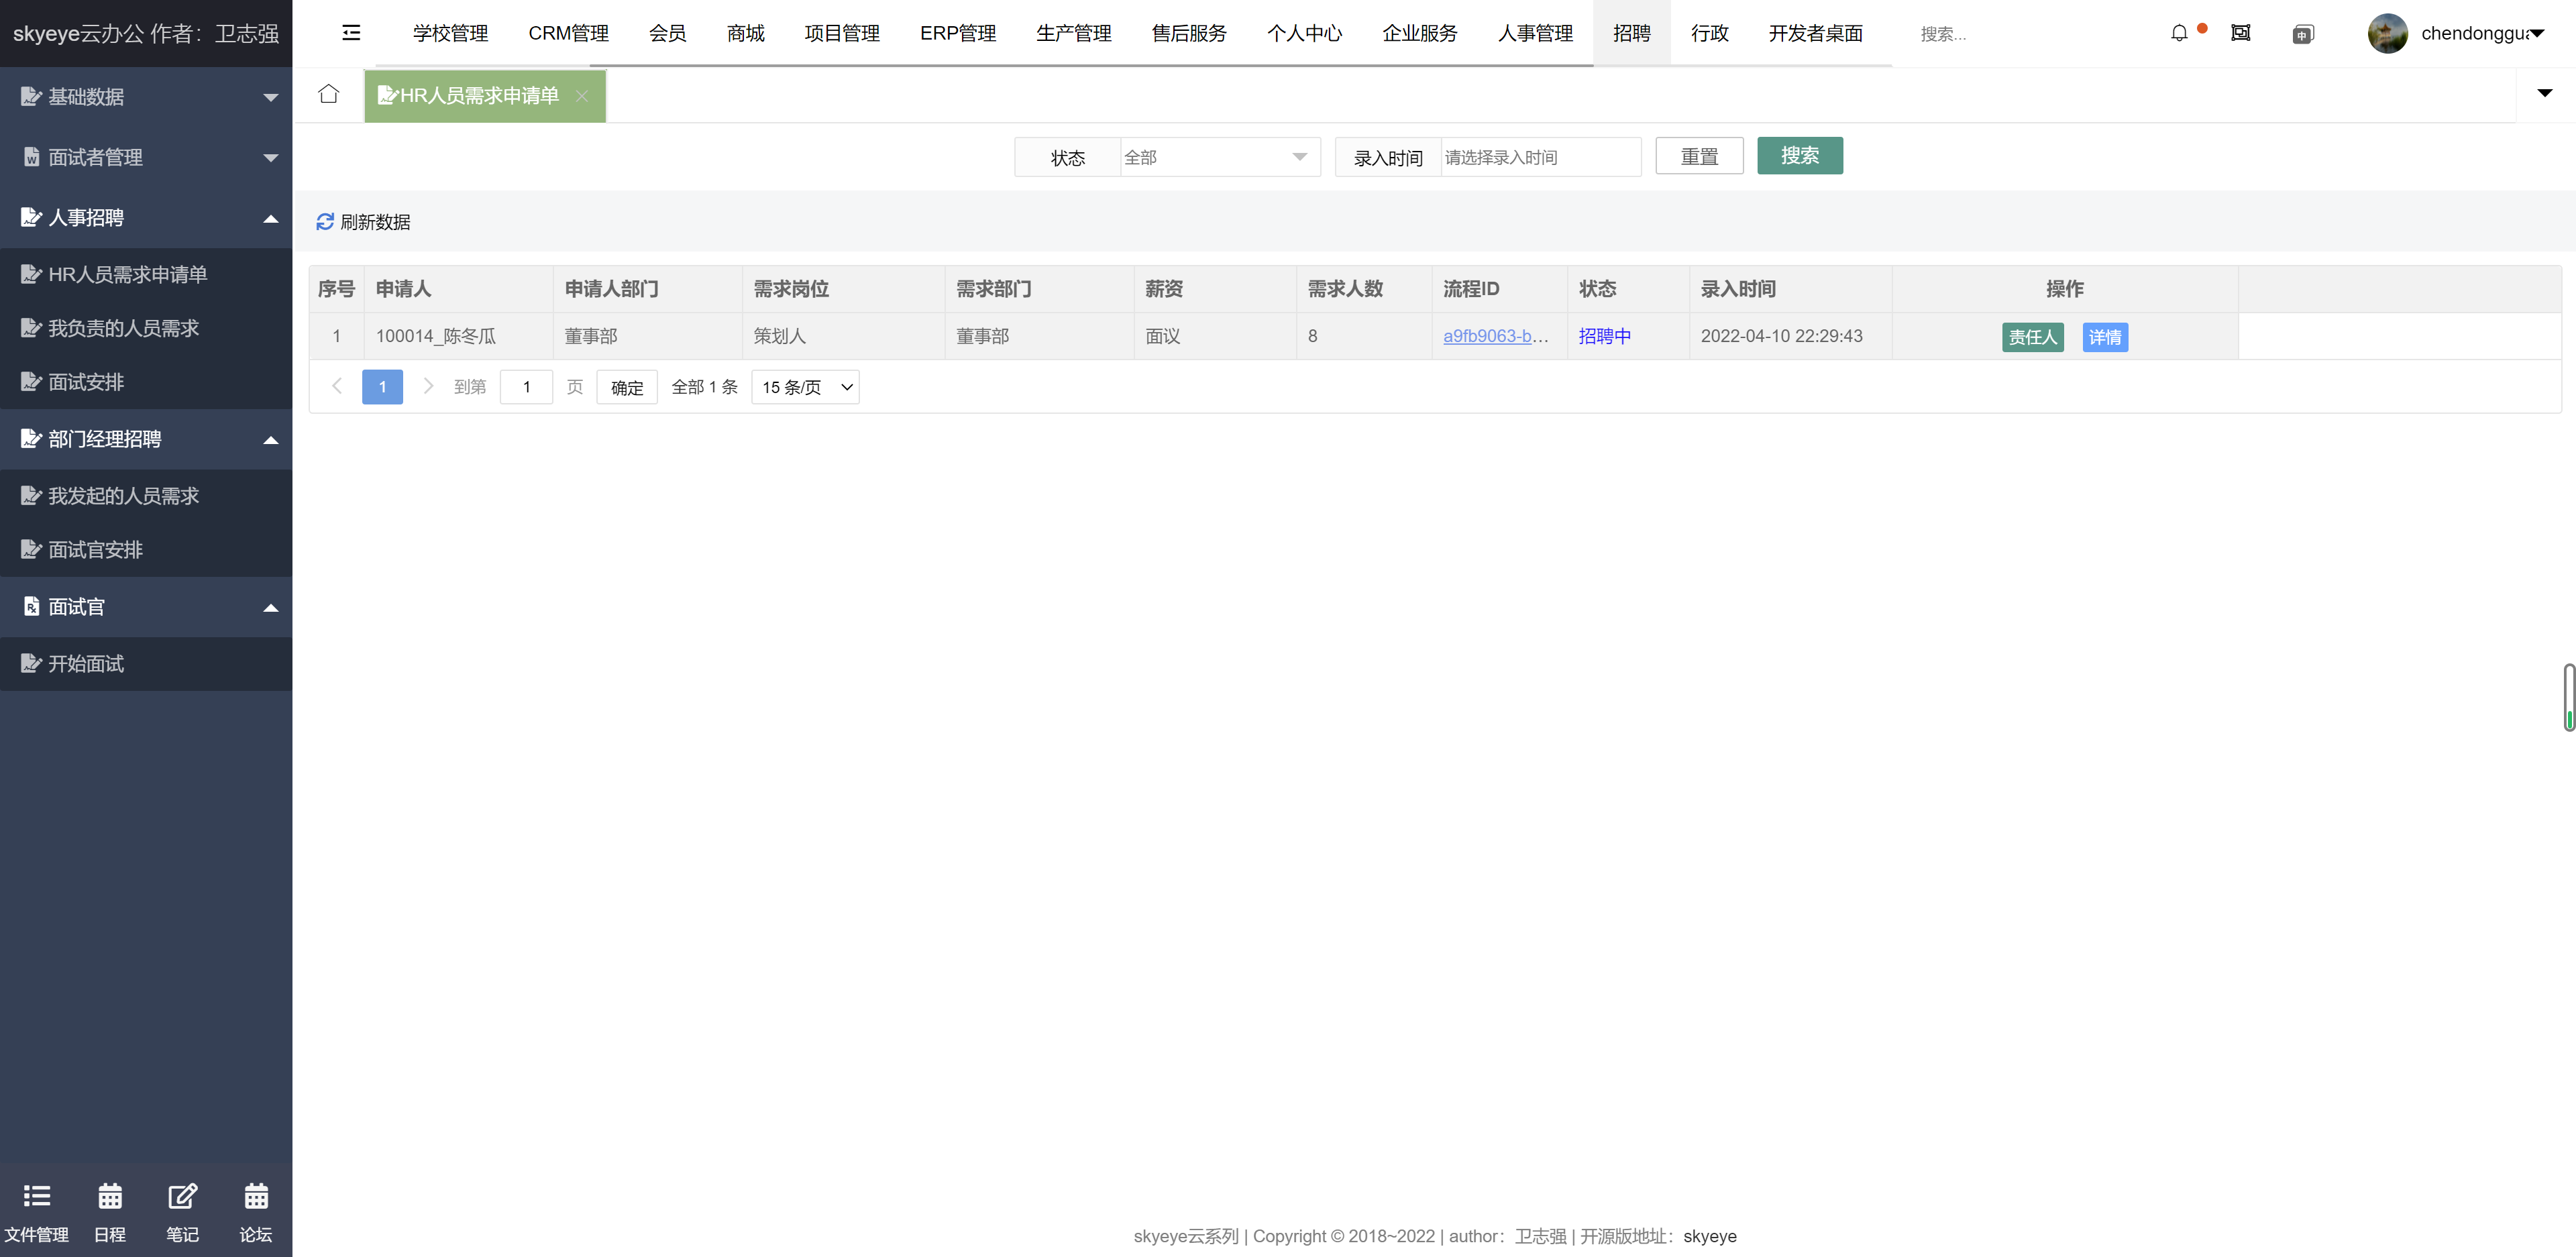The height and width of the screenshot is (1257, 2576).
Task: Click the sidebar collapse icon next to 学校管理
Action: (351, 33)
